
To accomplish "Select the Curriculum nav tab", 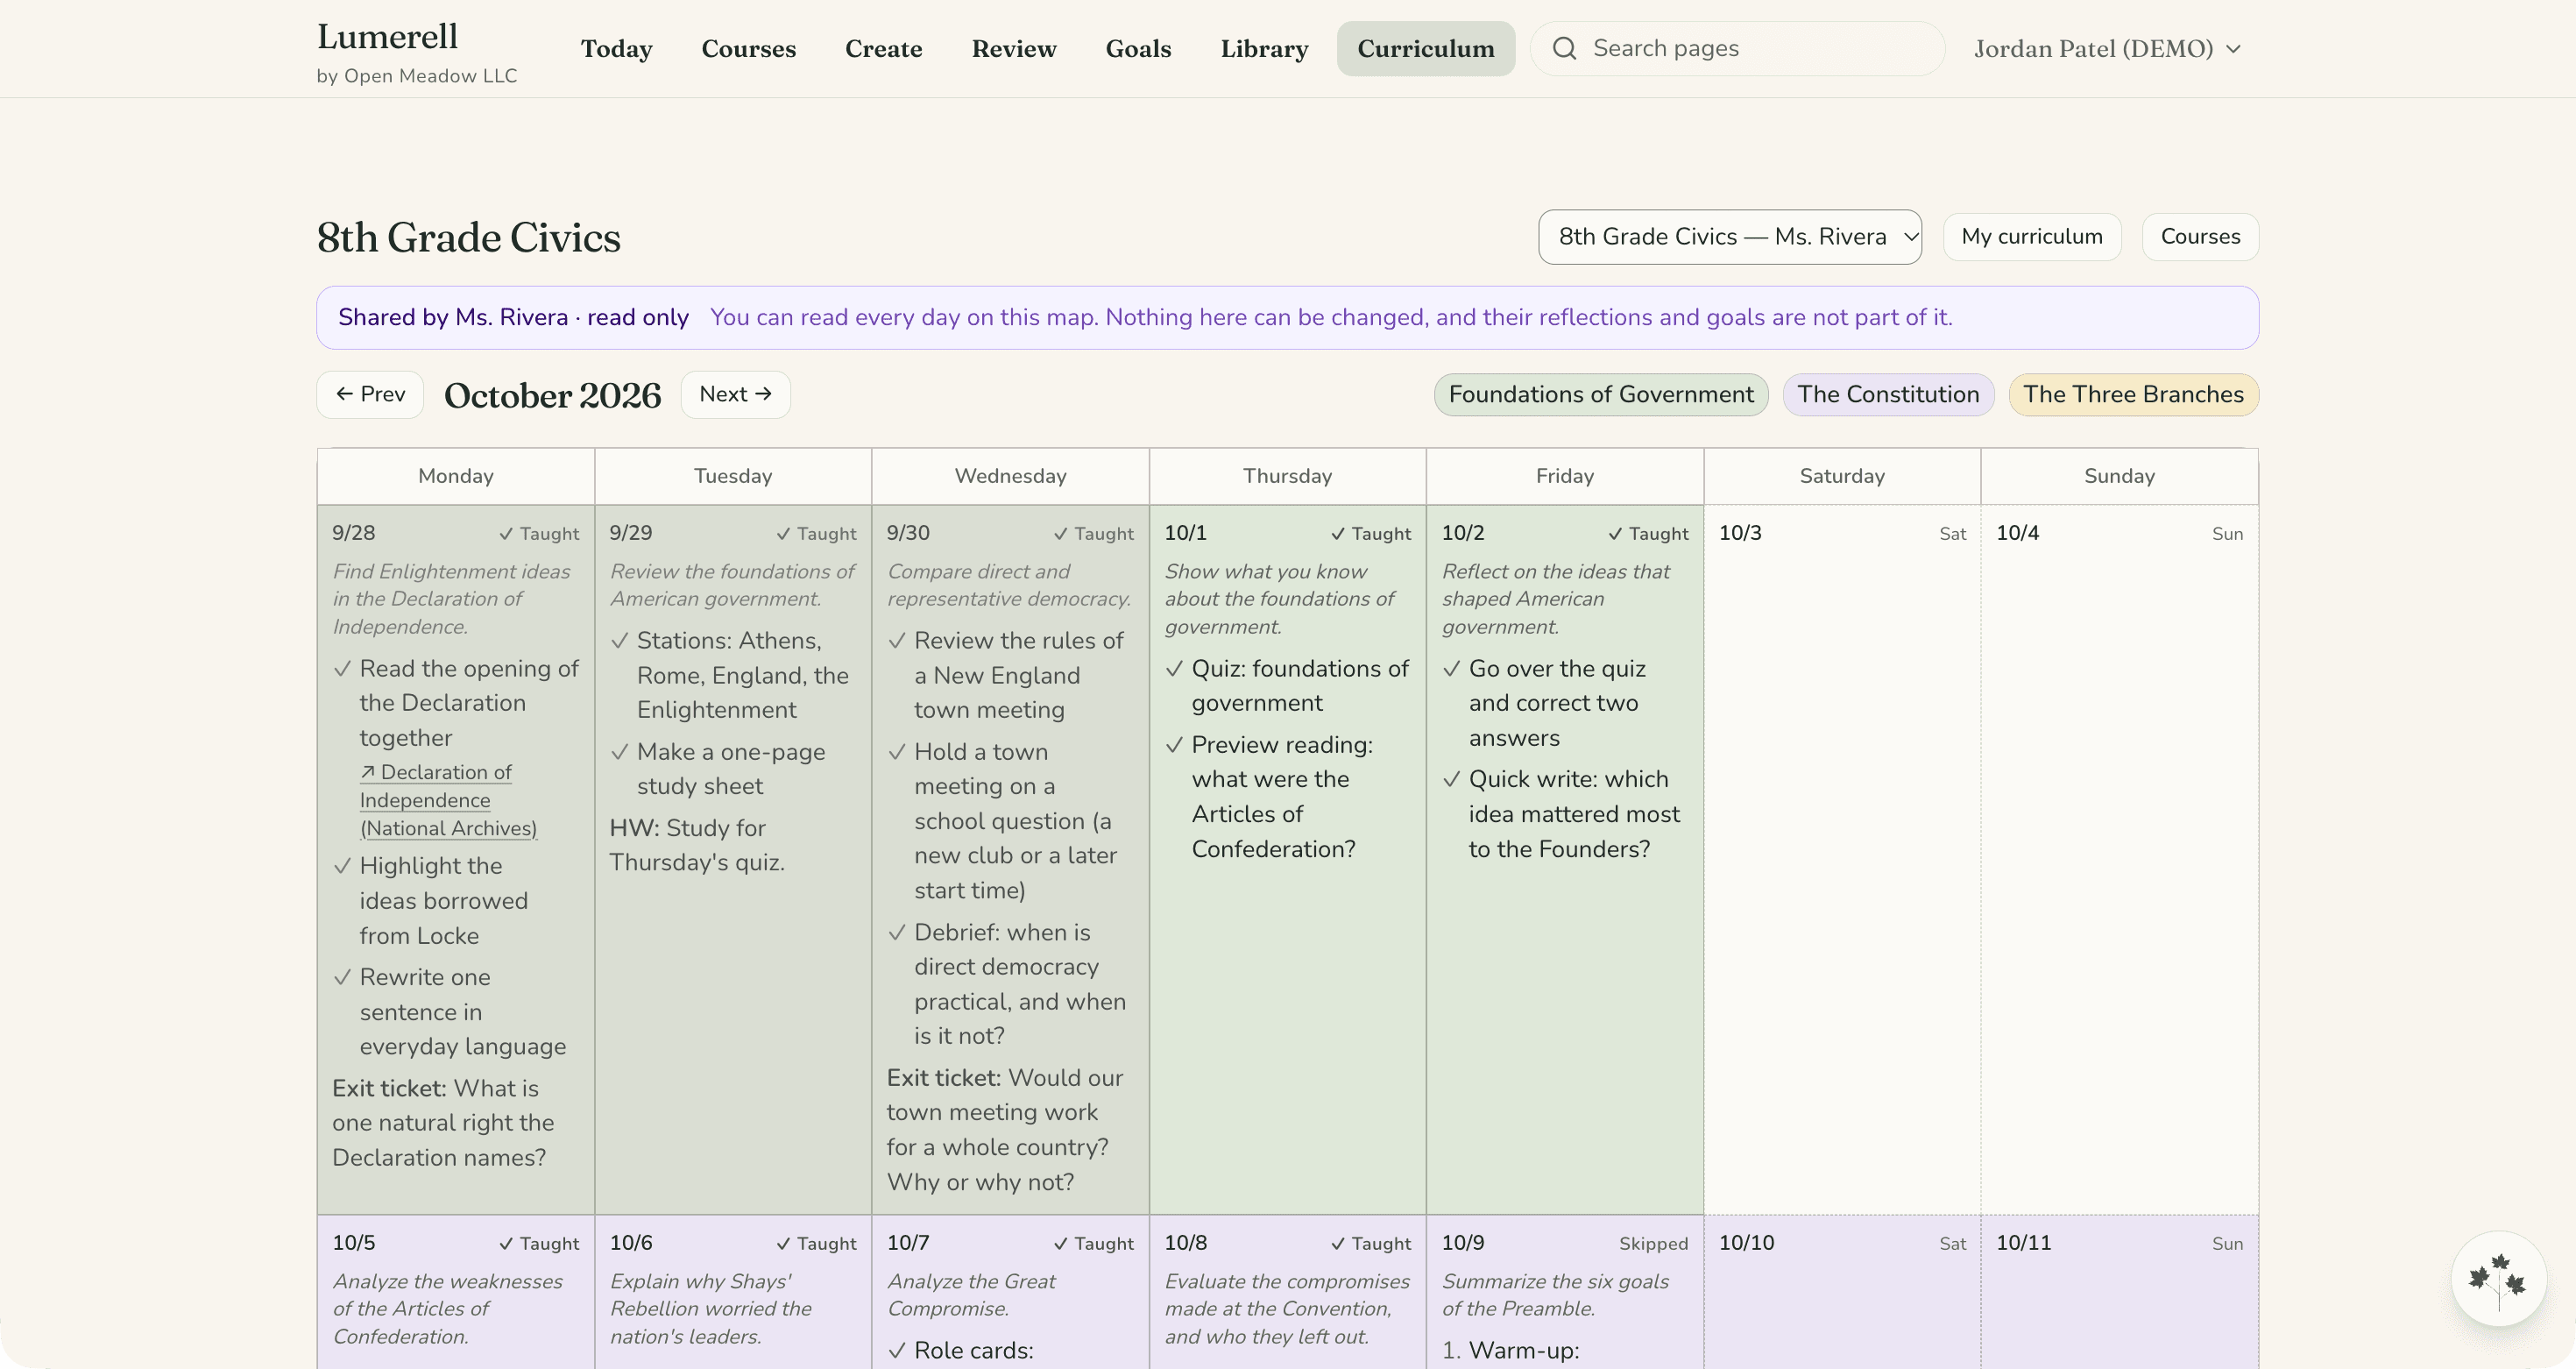I will [x=1425, y=48].
